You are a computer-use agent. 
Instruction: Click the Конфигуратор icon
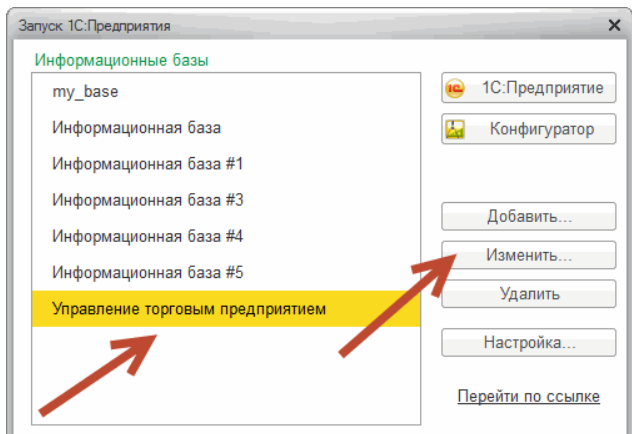456,129
